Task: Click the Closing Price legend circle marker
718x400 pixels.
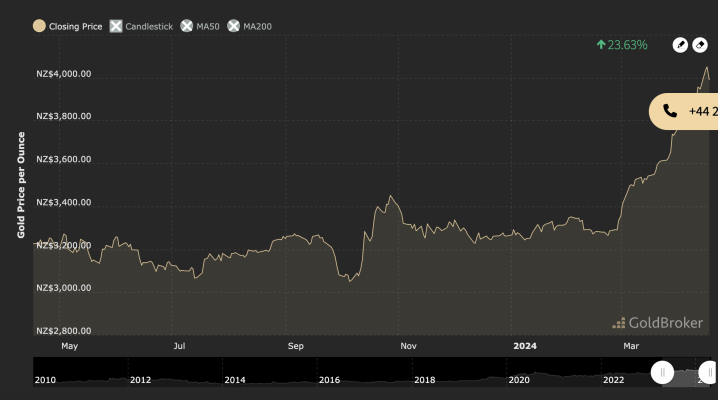Action: (39, 25)
